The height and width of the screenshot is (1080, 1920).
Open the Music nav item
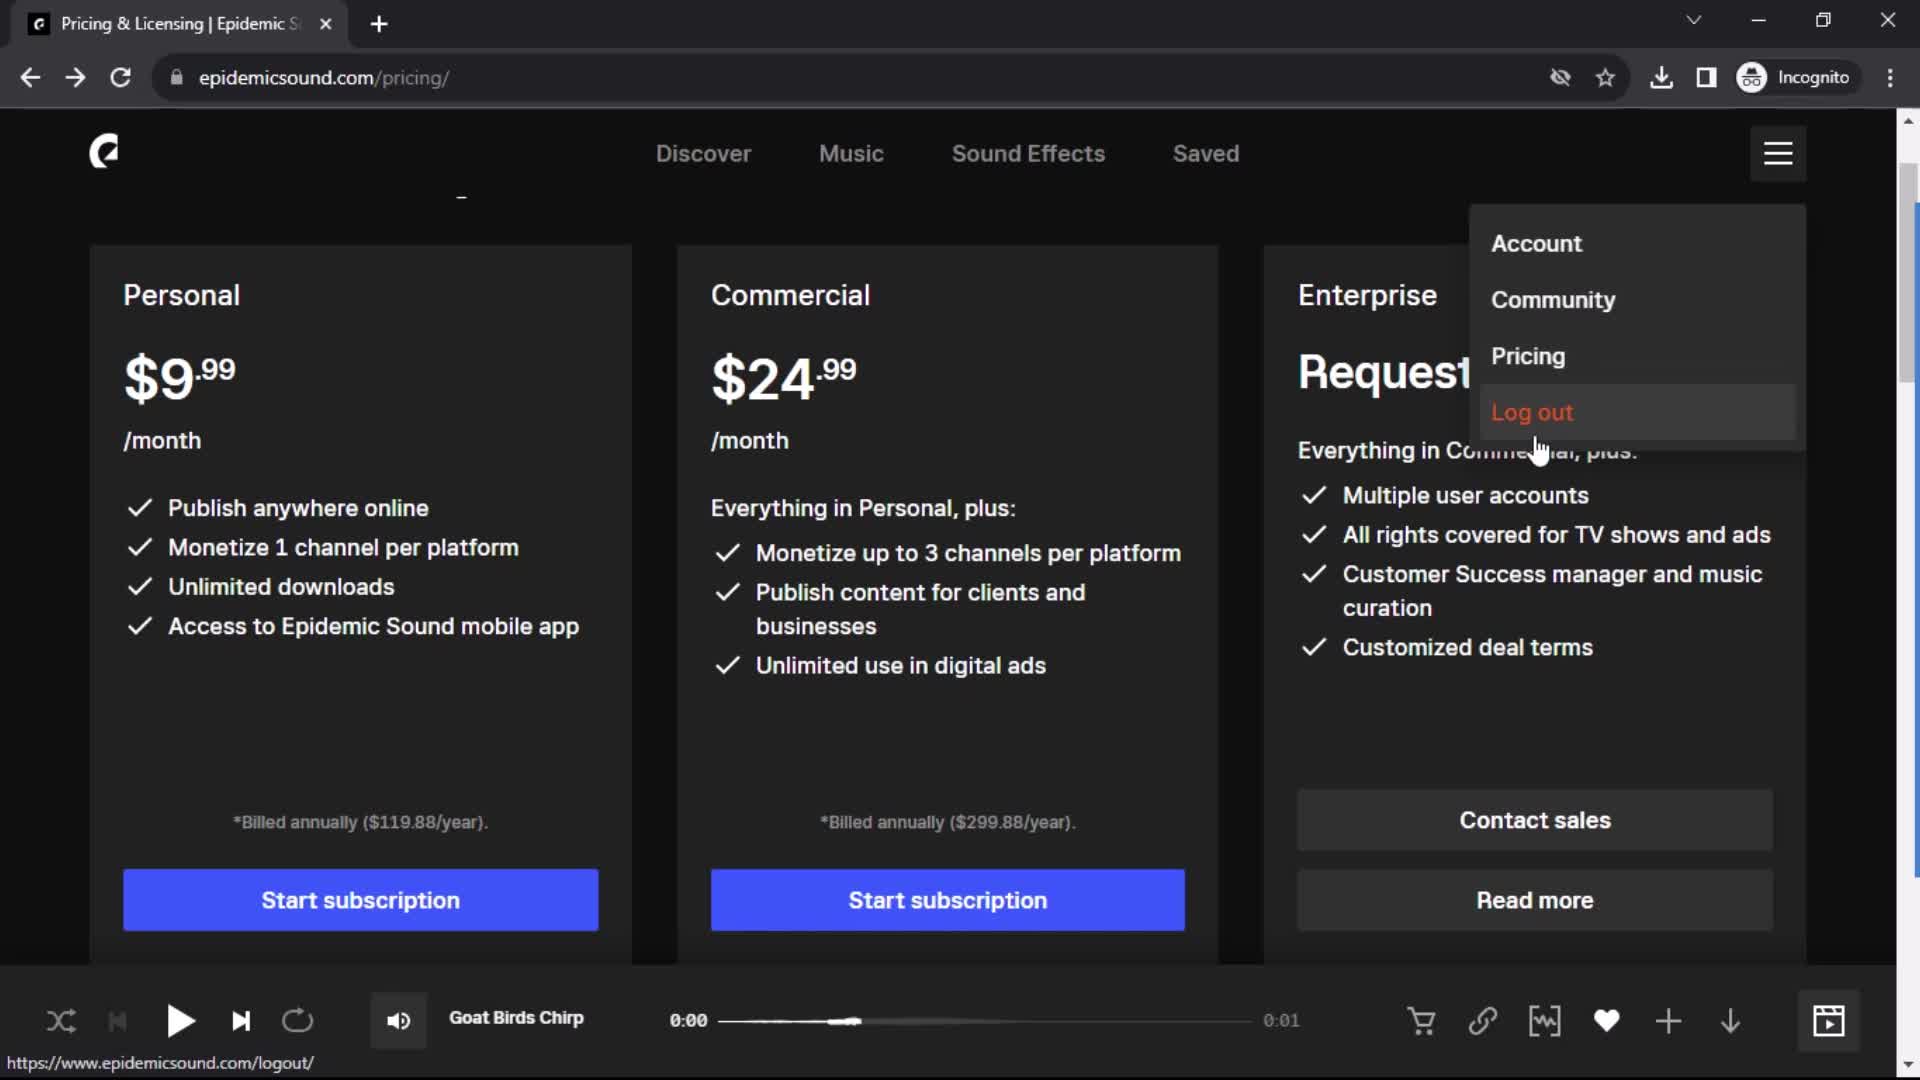pos(851,154)
